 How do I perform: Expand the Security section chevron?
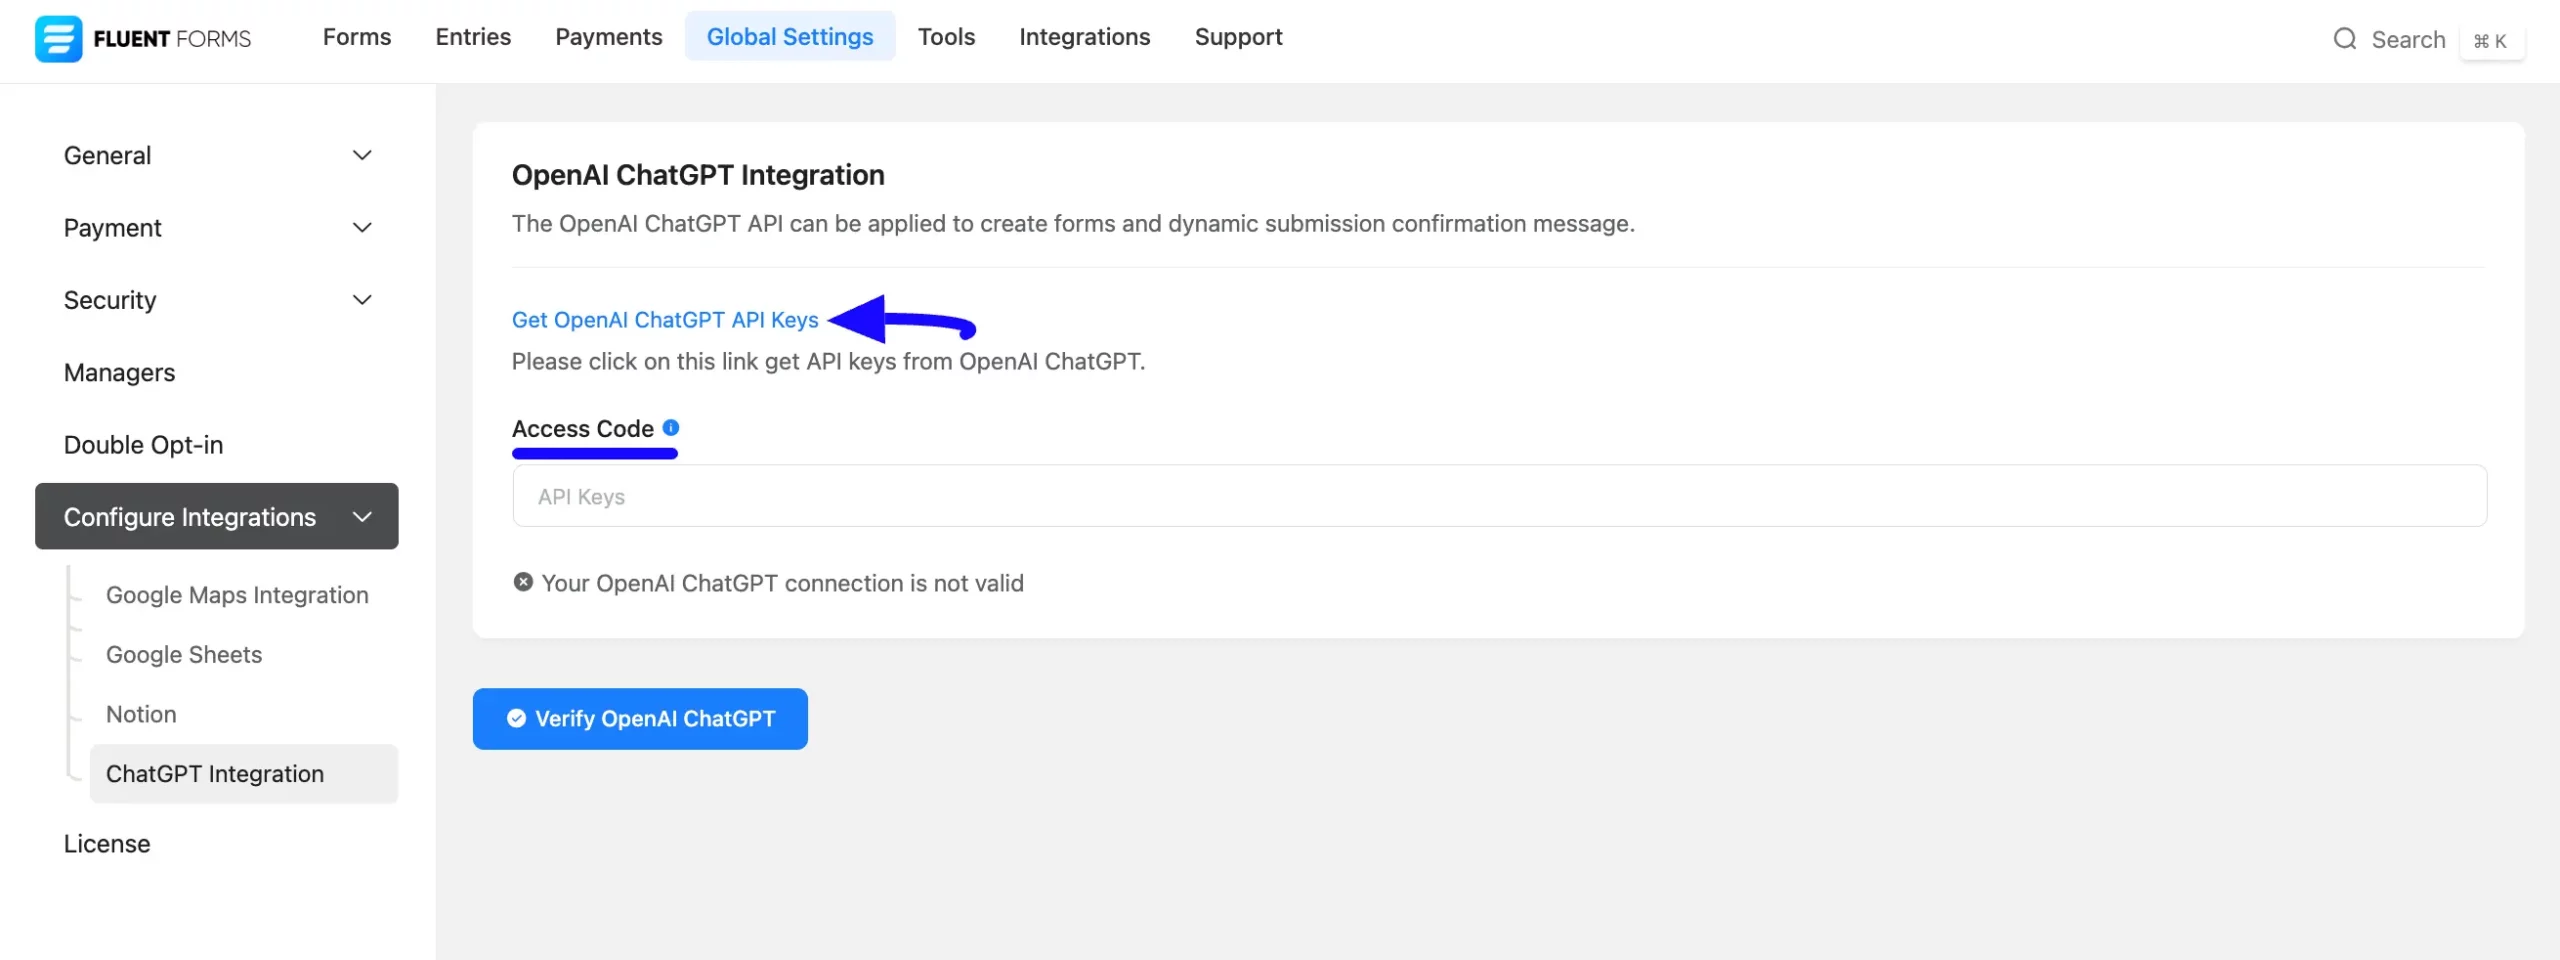pos(362,300)
